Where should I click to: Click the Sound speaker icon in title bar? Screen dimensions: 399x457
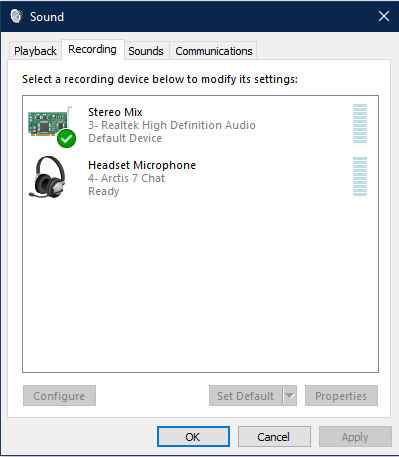click(16, 16)
